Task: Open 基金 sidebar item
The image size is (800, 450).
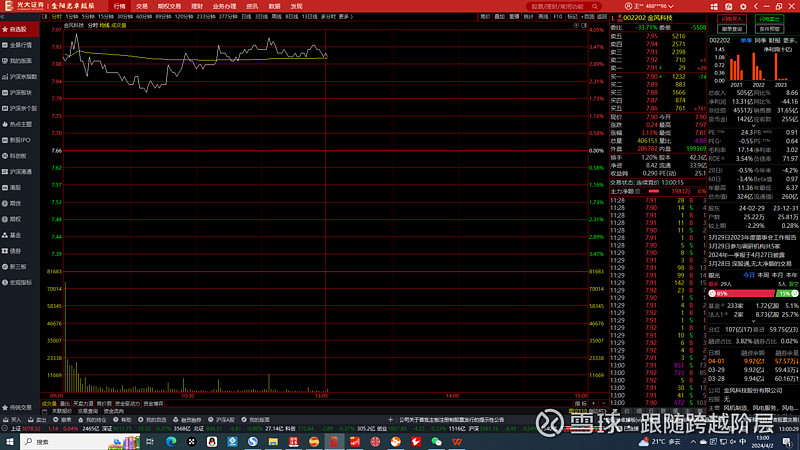Action: tap(12, 235)
